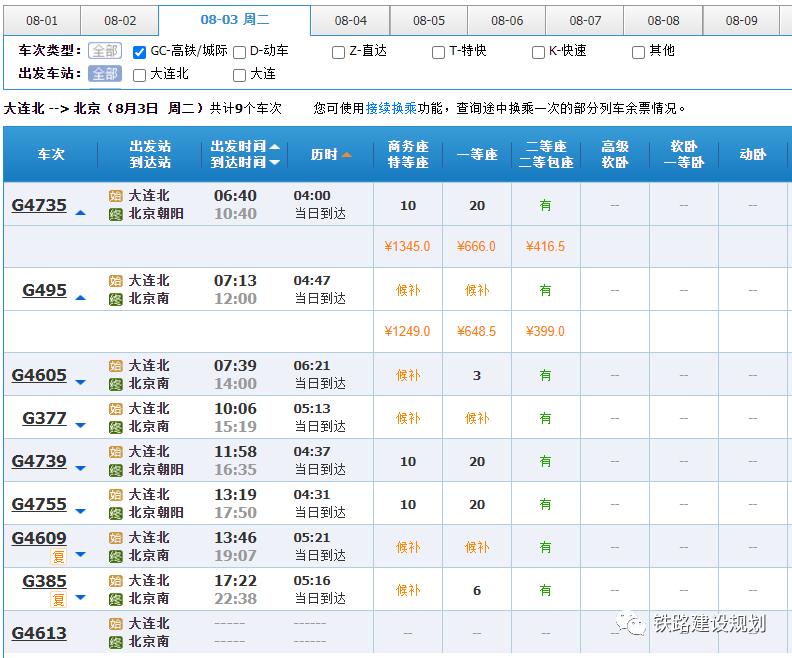The image size is (792, 658).
Task: Click the 终 terminal icon in the G4739 row
Action: click(x=116, y=469)
